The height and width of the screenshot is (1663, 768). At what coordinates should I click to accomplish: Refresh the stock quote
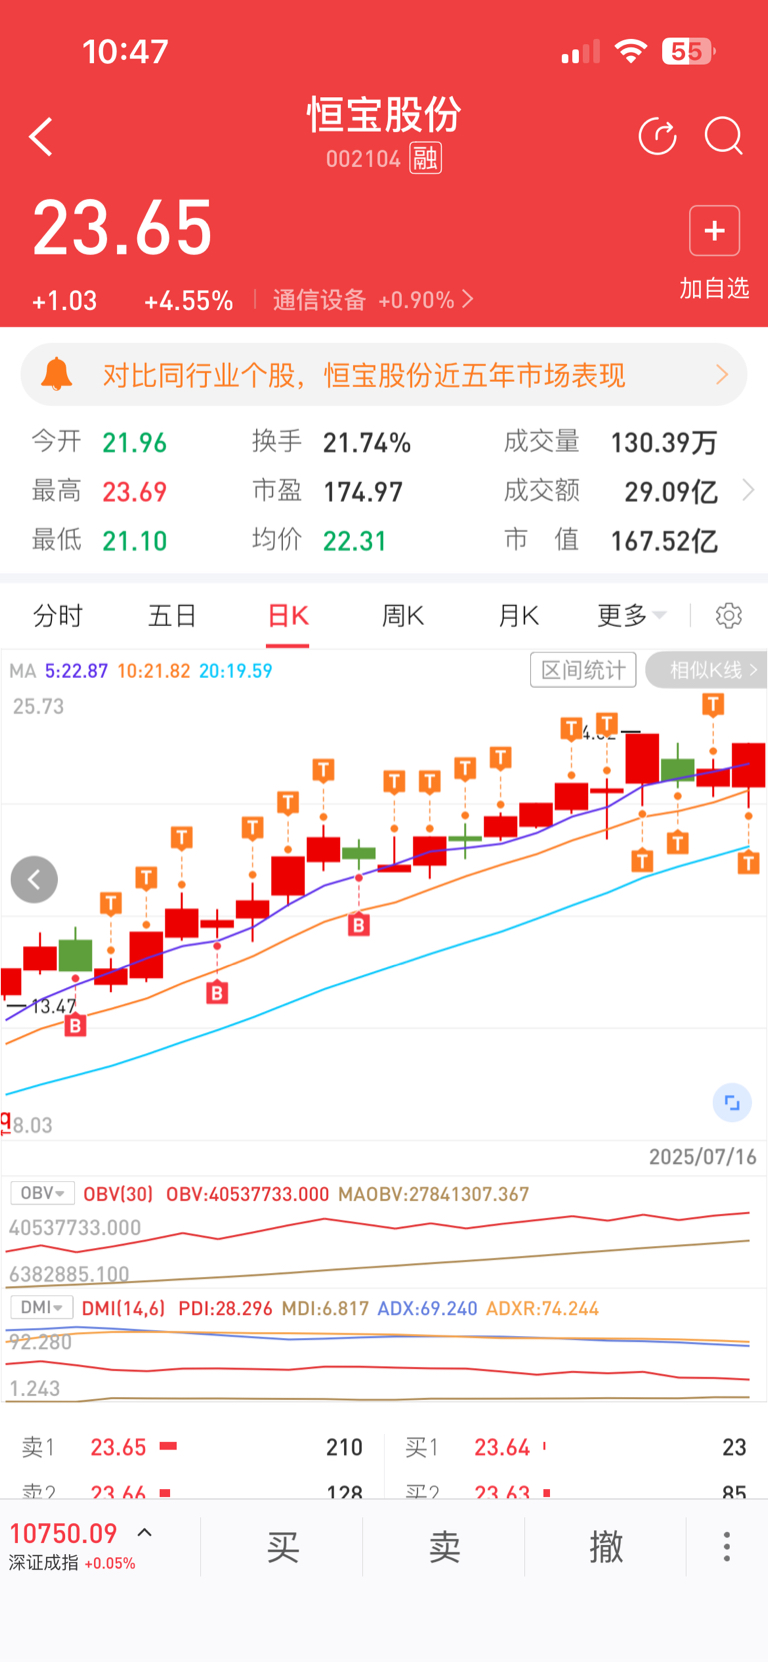[x=658, y=136]
